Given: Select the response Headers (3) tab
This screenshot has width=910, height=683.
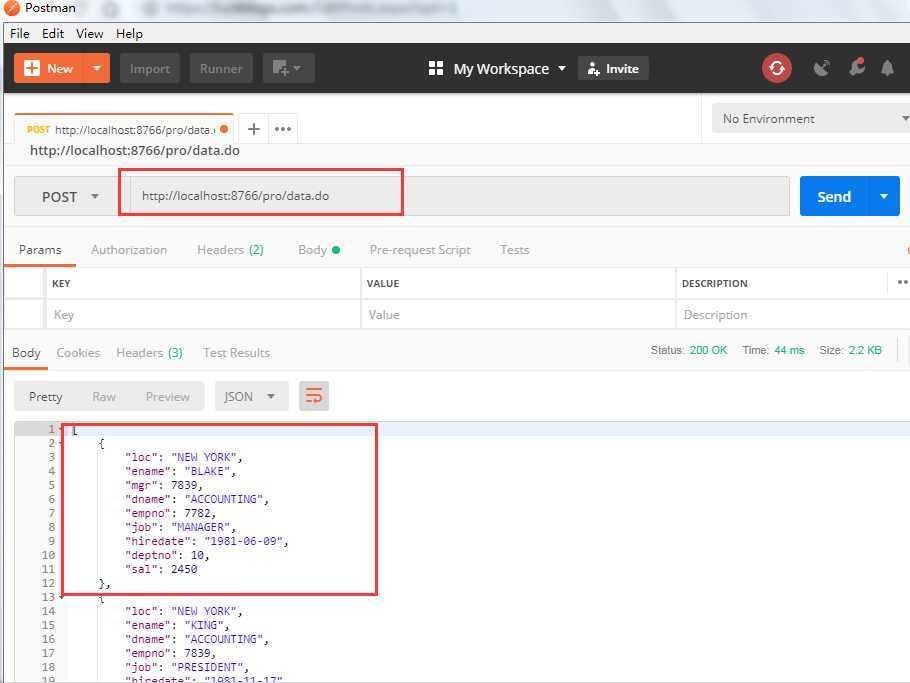Looking at the screenshot, I should click(150, 353).
